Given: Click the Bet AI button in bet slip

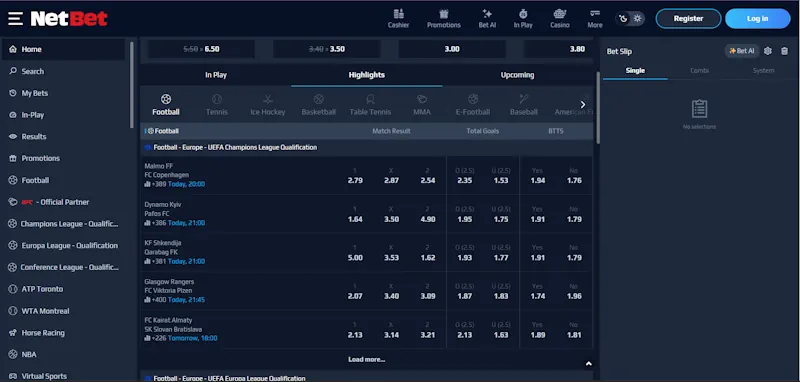Looking at the screenshot, I should click(x=742, y=51).
